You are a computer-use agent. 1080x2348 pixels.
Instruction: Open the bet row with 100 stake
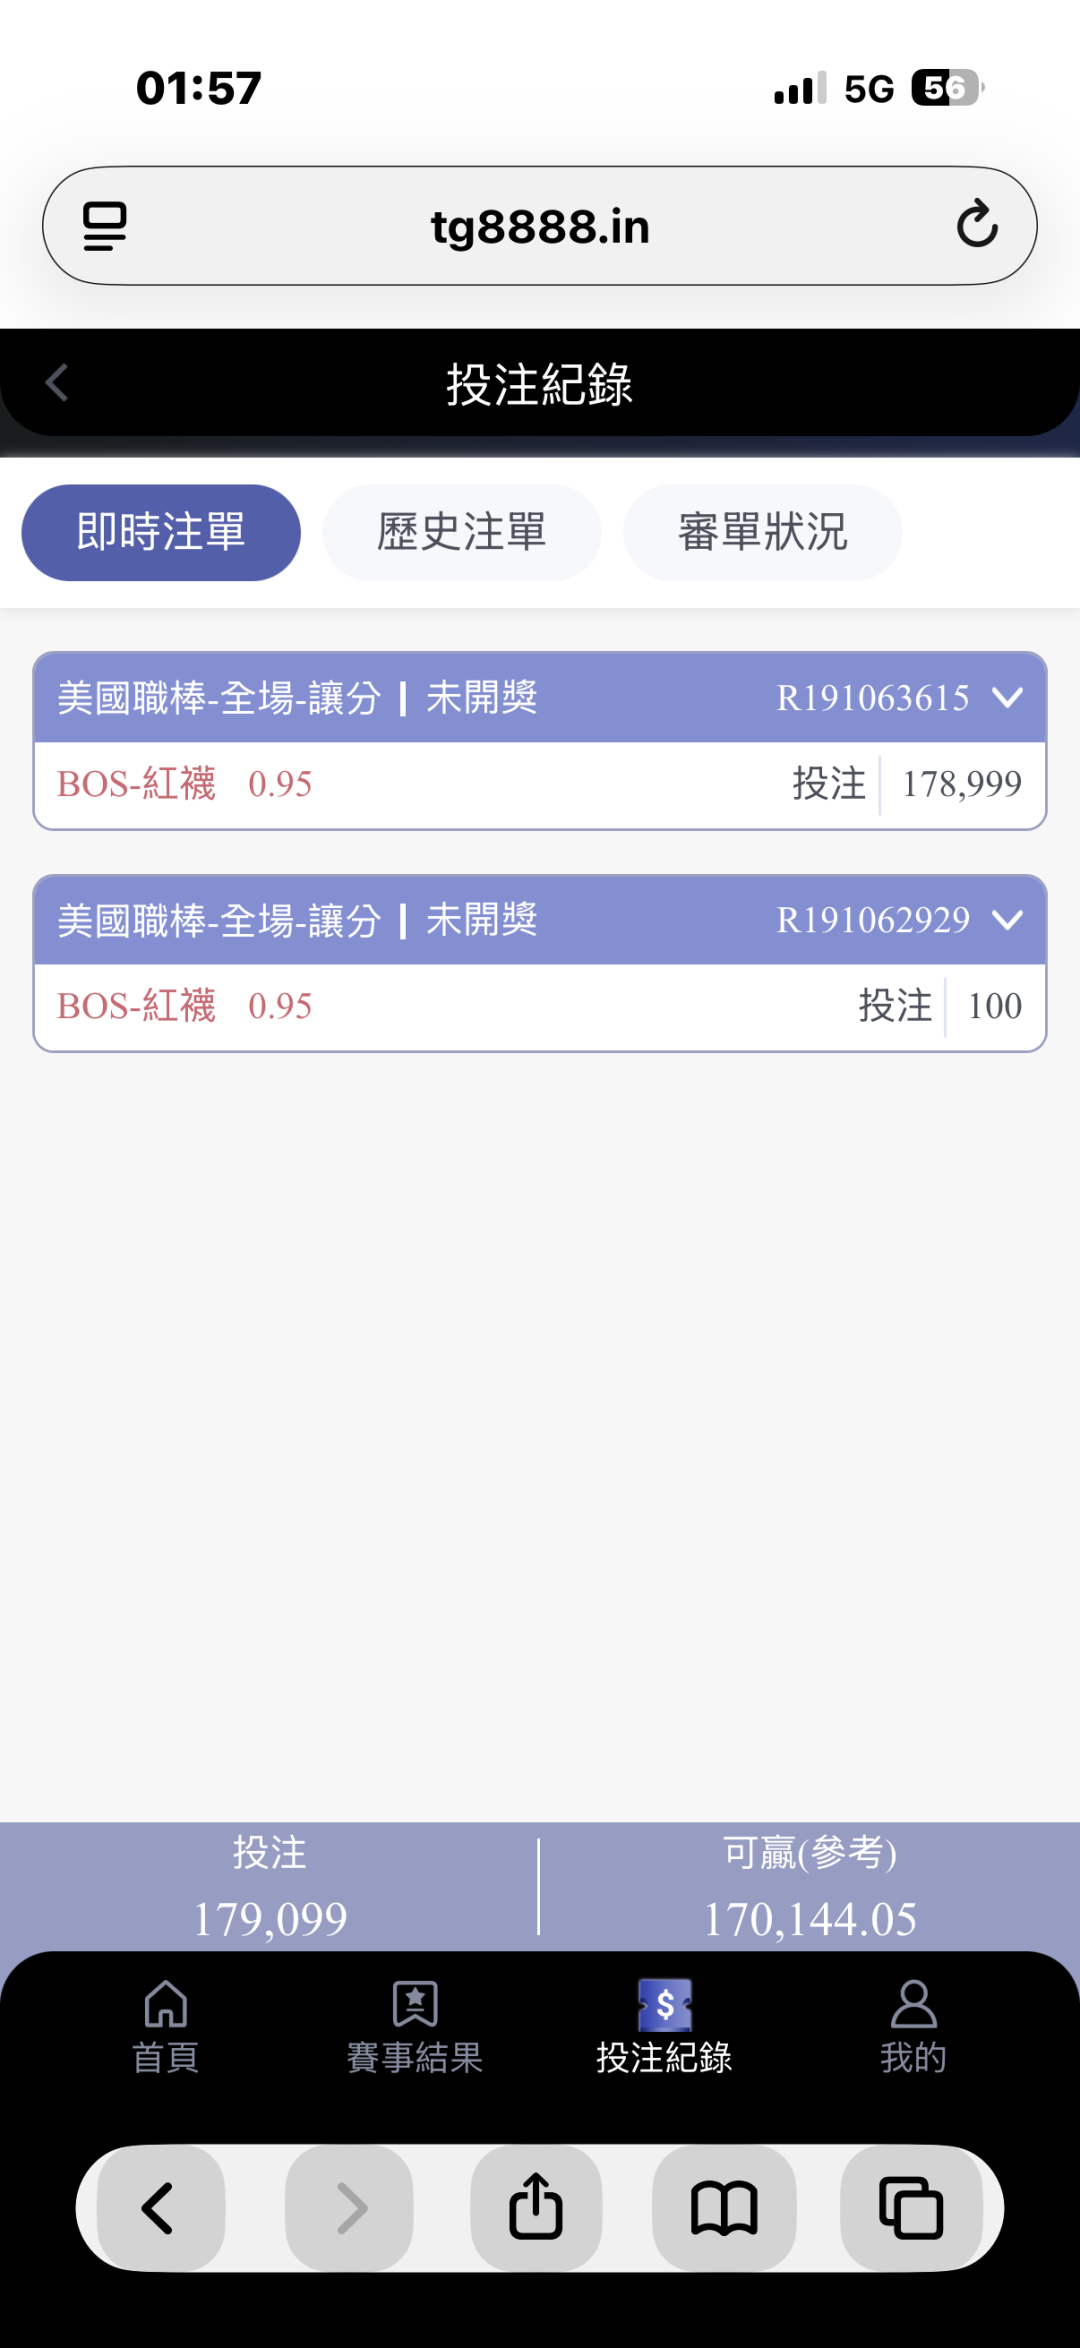(540, 1006)
